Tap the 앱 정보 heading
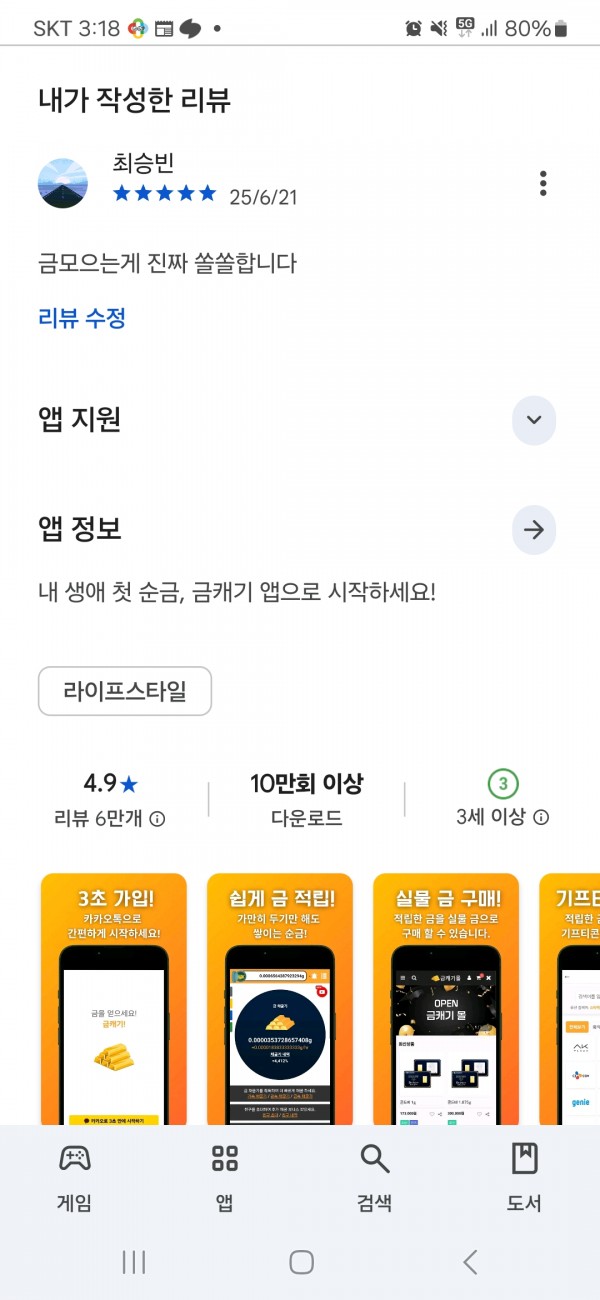The height and width of the screenshot is (1300, 600). click(x=80, y=529)
